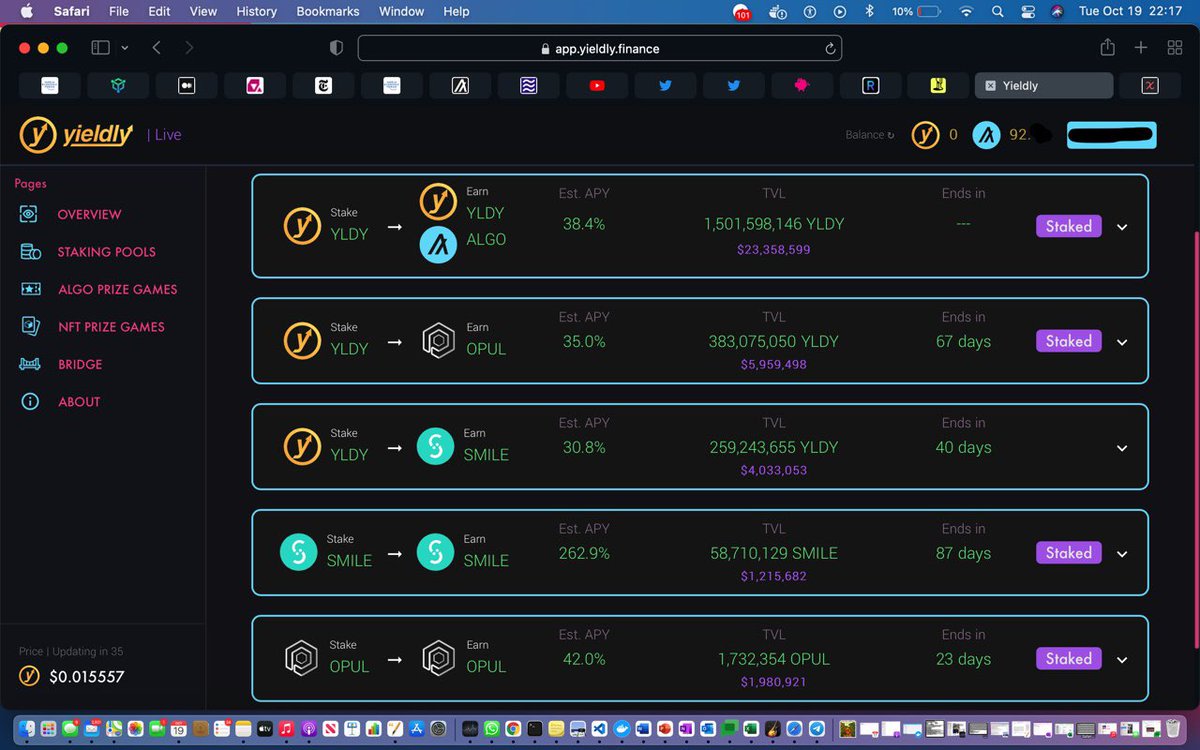Reload the page from the address bar
The image size is (1200, 750).
pyautogui.click(x=829, y=48)
